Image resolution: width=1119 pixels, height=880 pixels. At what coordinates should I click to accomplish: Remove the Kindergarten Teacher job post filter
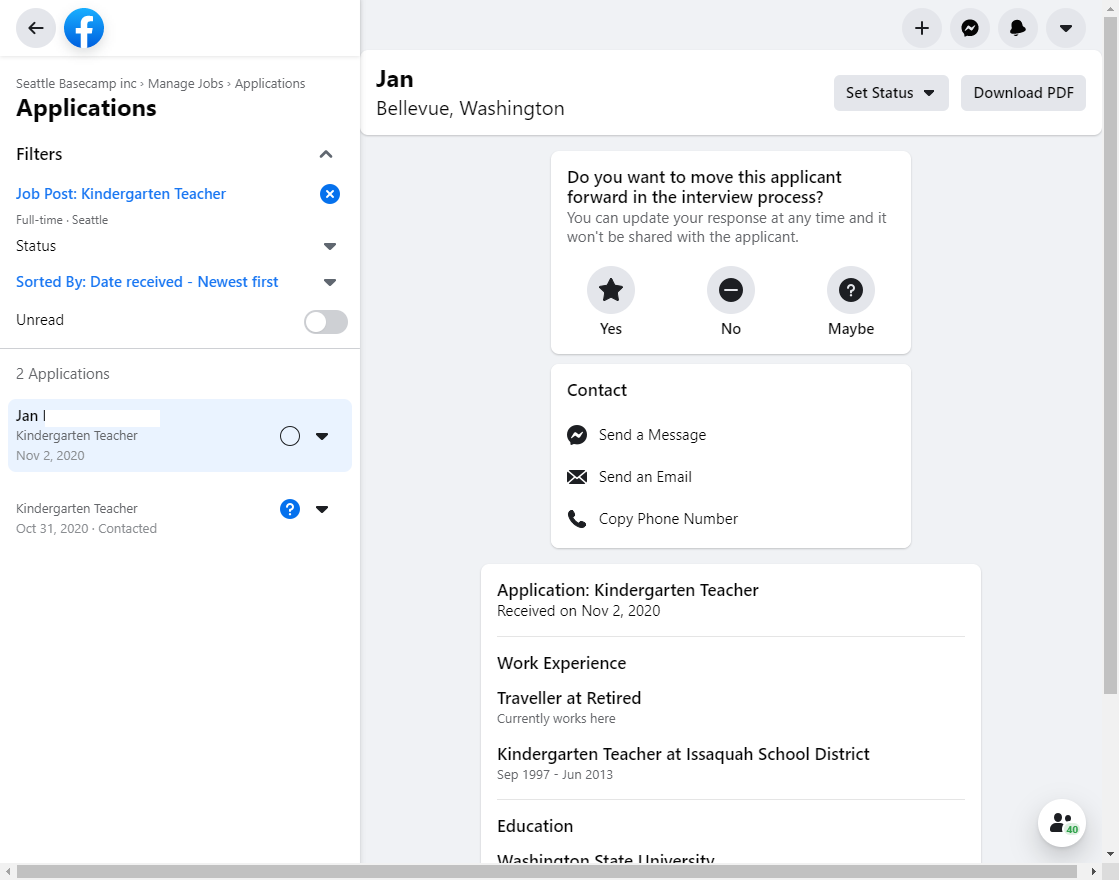[330, 194]
